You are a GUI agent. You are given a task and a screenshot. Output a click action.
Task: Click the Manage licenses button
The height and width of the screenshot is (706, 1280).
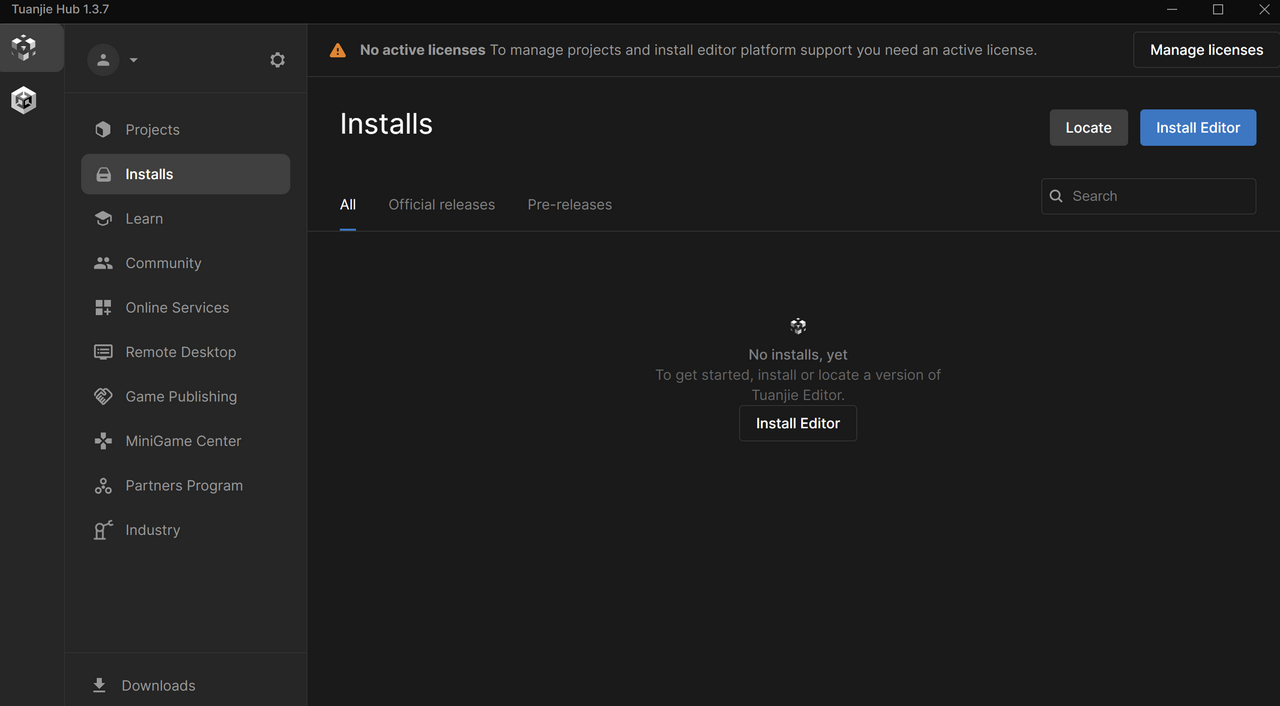click(1205, 50)
